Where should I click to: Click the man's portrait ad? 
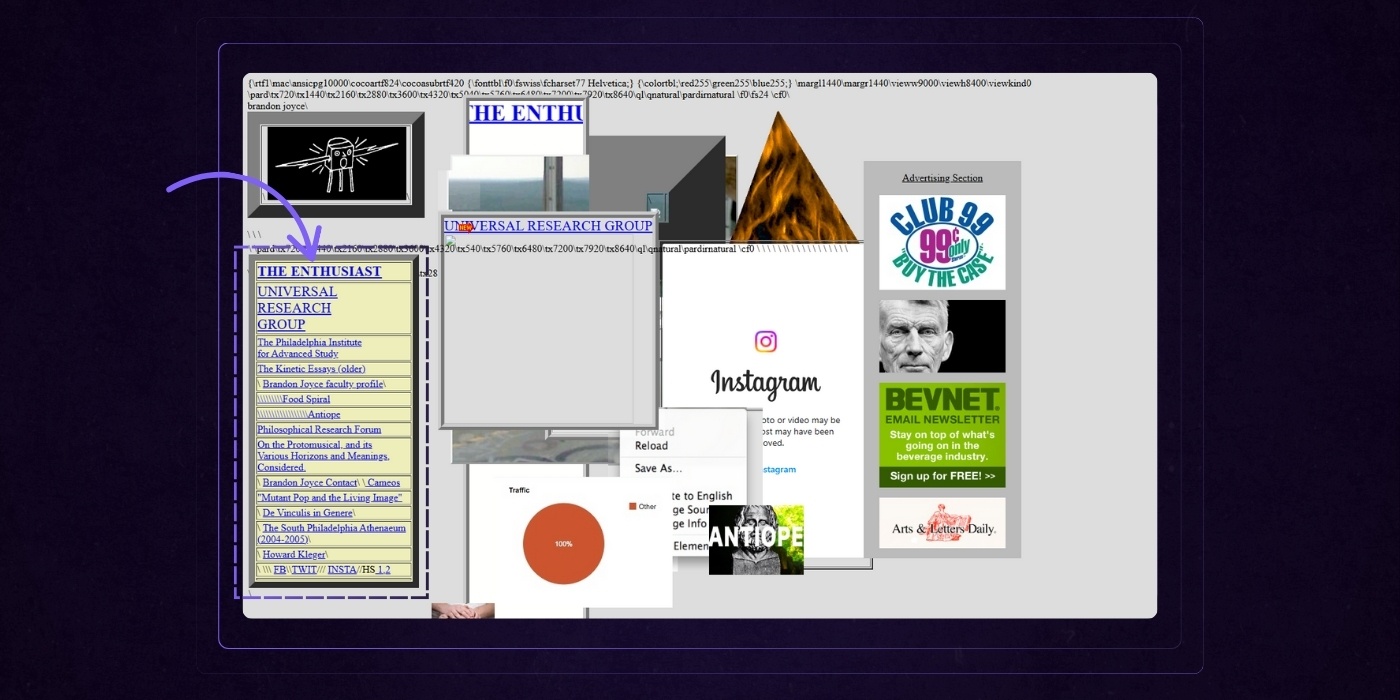[942, 336]
